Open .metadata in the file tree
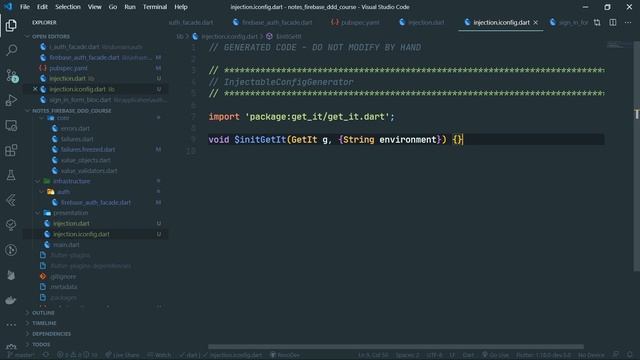 tap(64, 287)
